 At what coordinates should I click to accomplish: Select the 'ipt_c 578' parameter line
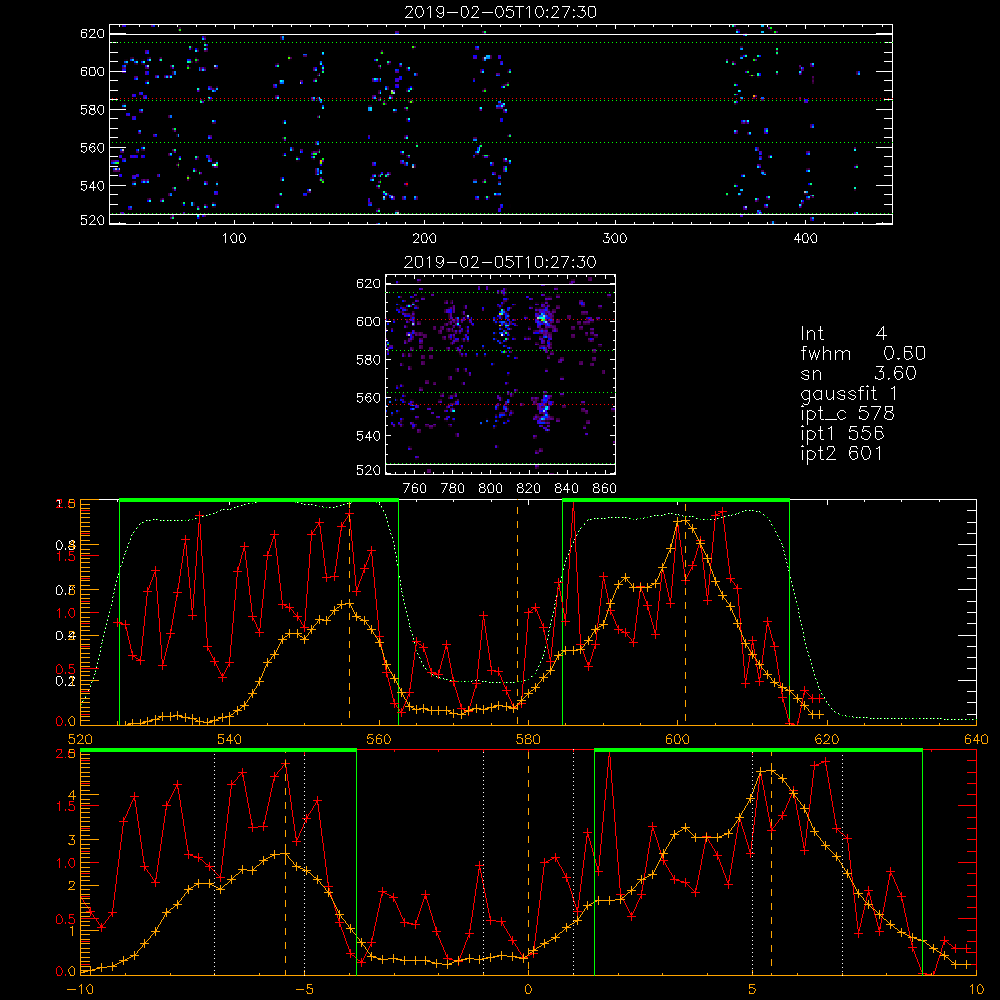(848, 414)
